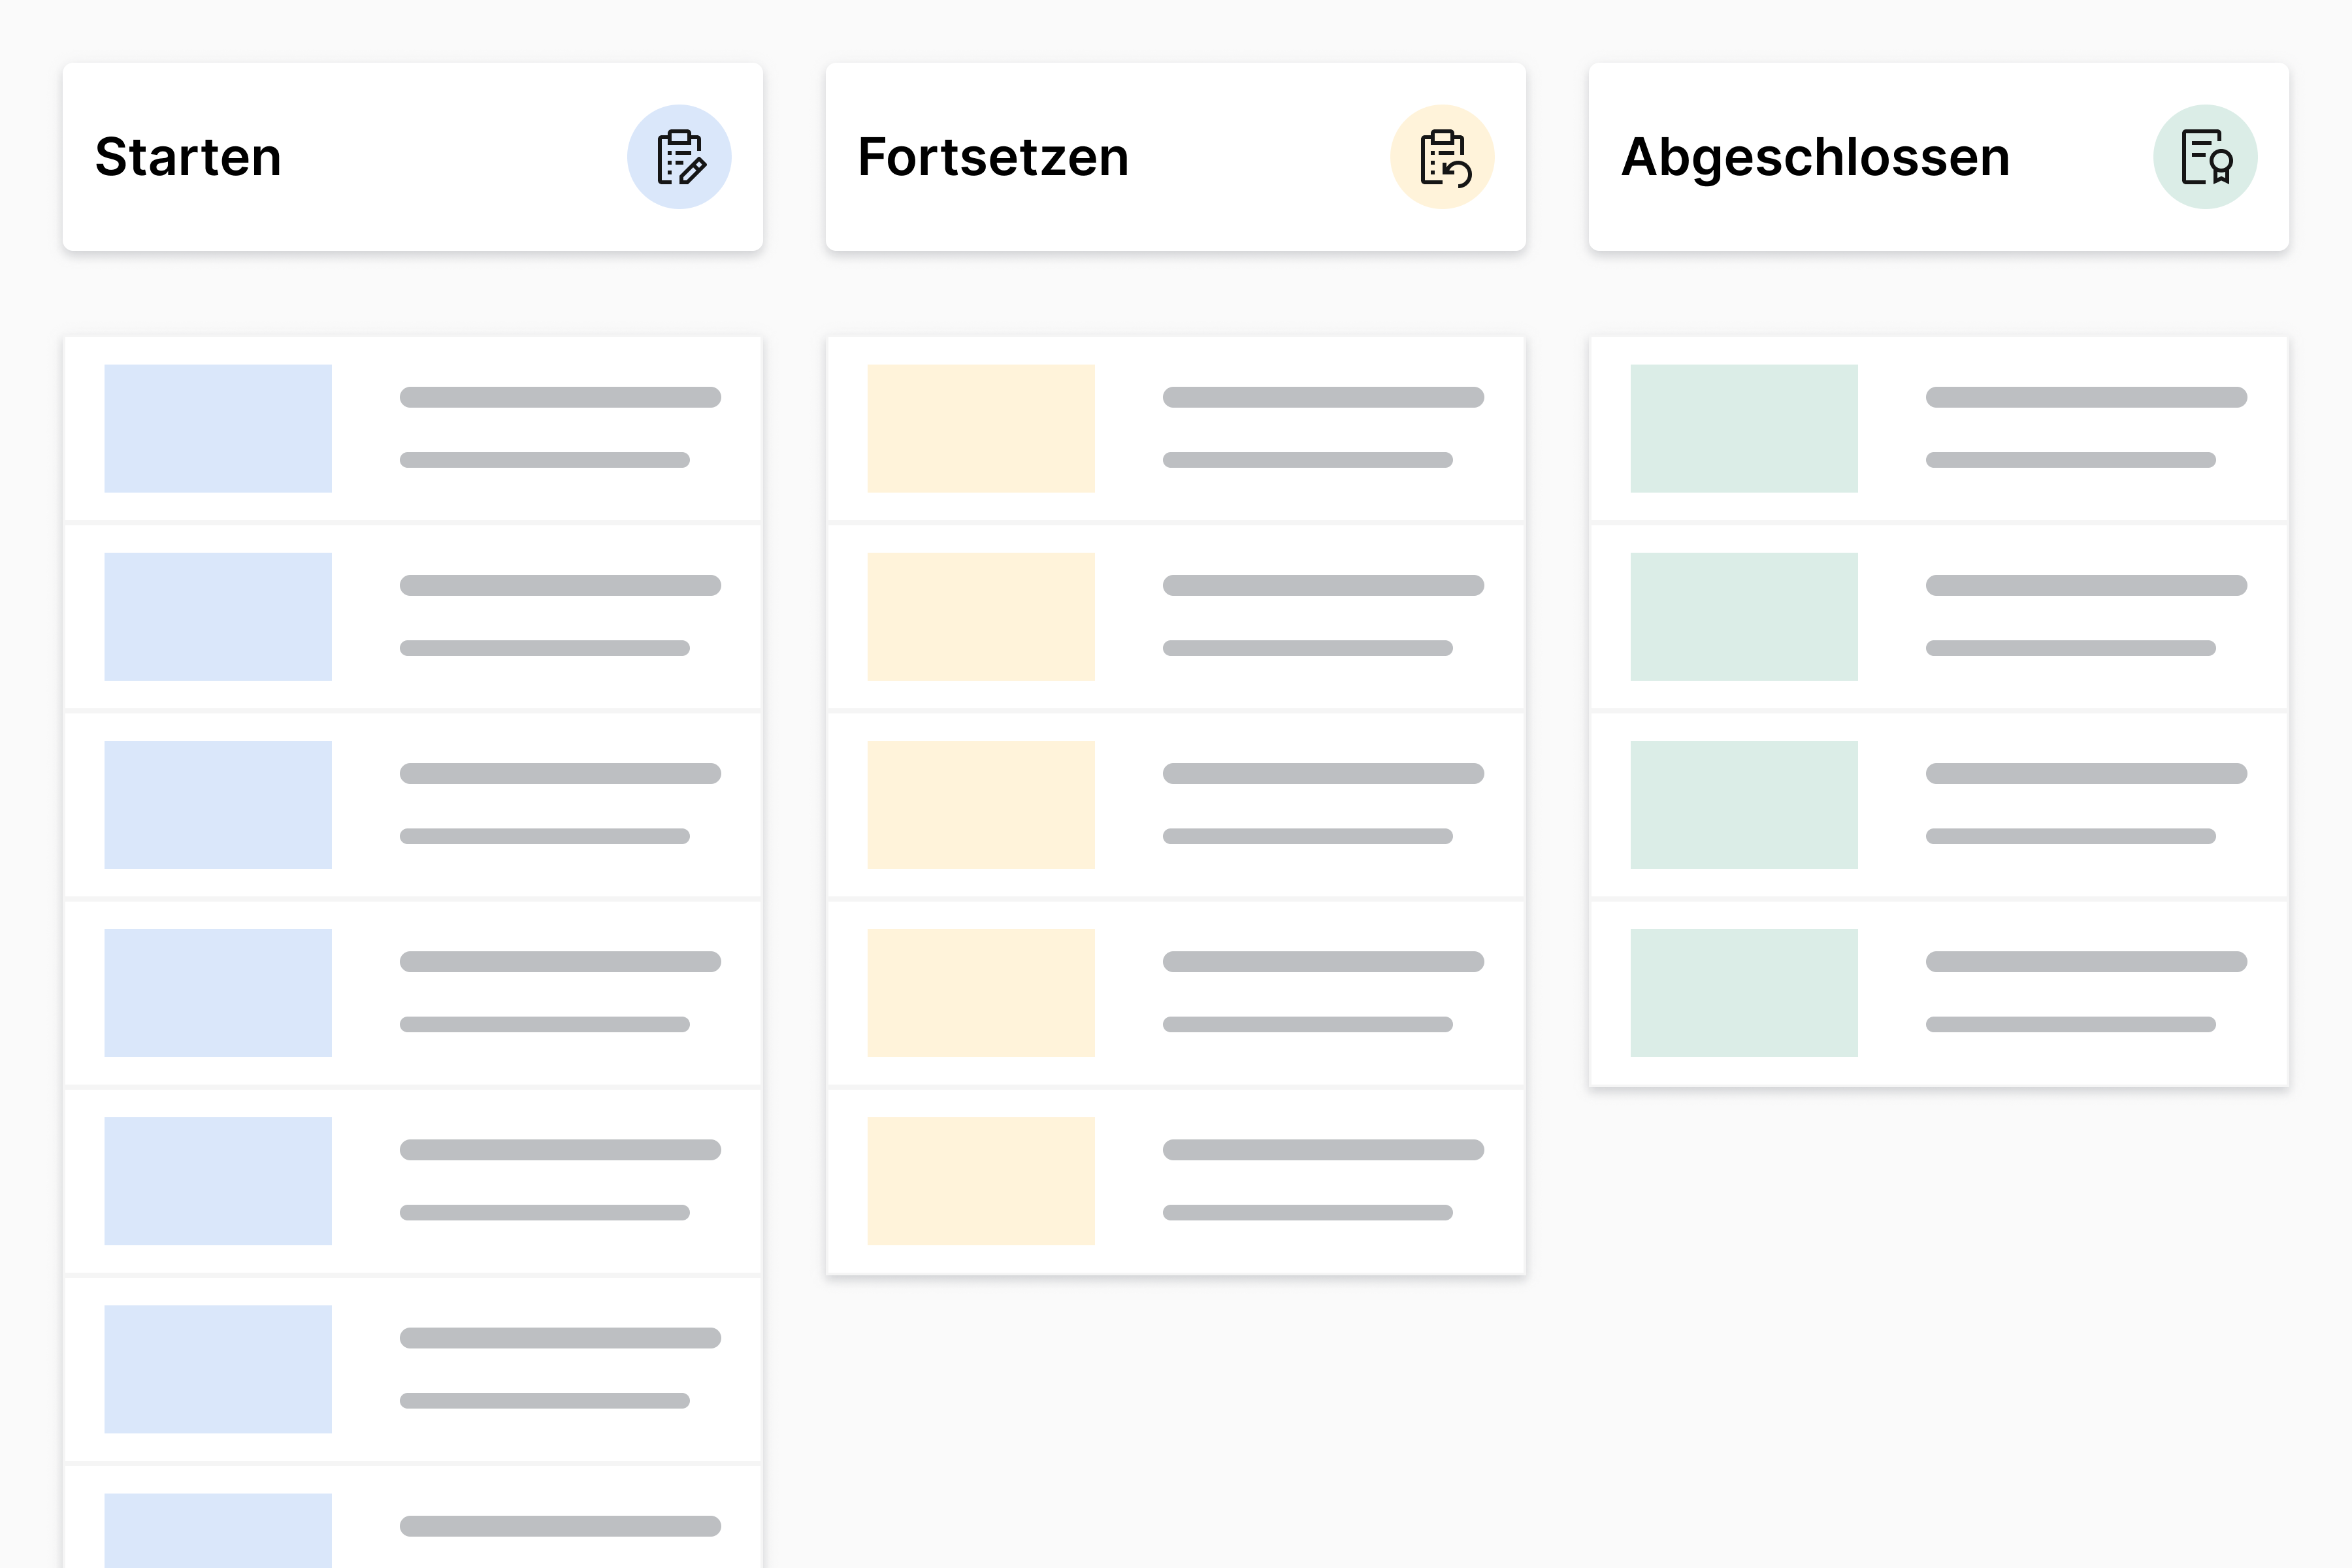Image resolution: width=2352 pixels, height=1568 pixels.
Task: Open the last green thumbnail under Abgeschlossen
Action: pyautogui.click(x=1744, y=992)
